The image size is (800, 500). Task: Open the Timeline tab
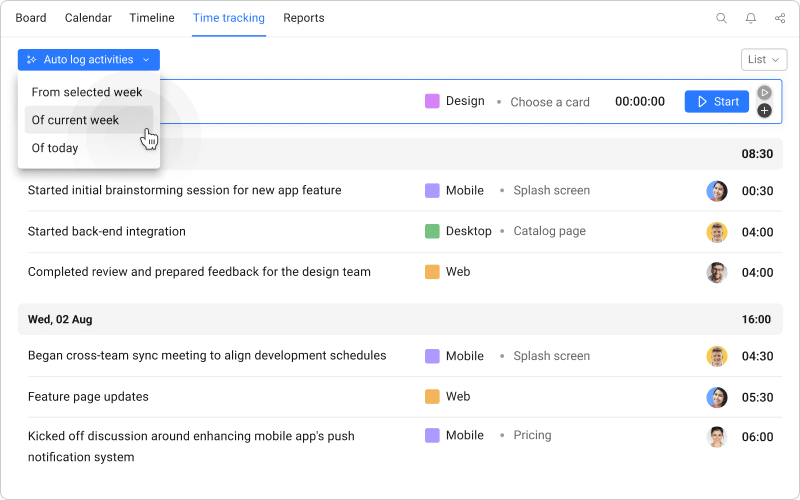(152, 18)
